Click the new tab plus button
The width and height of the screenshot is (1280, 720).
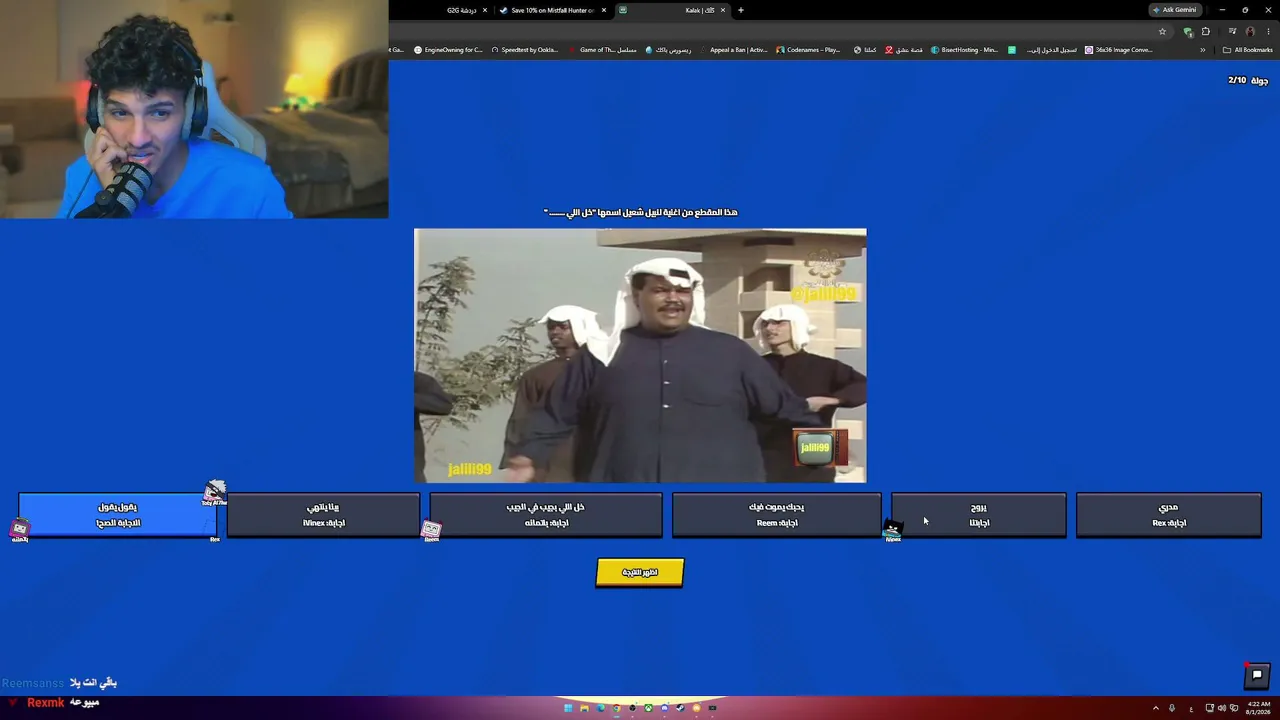pos(740,10)
